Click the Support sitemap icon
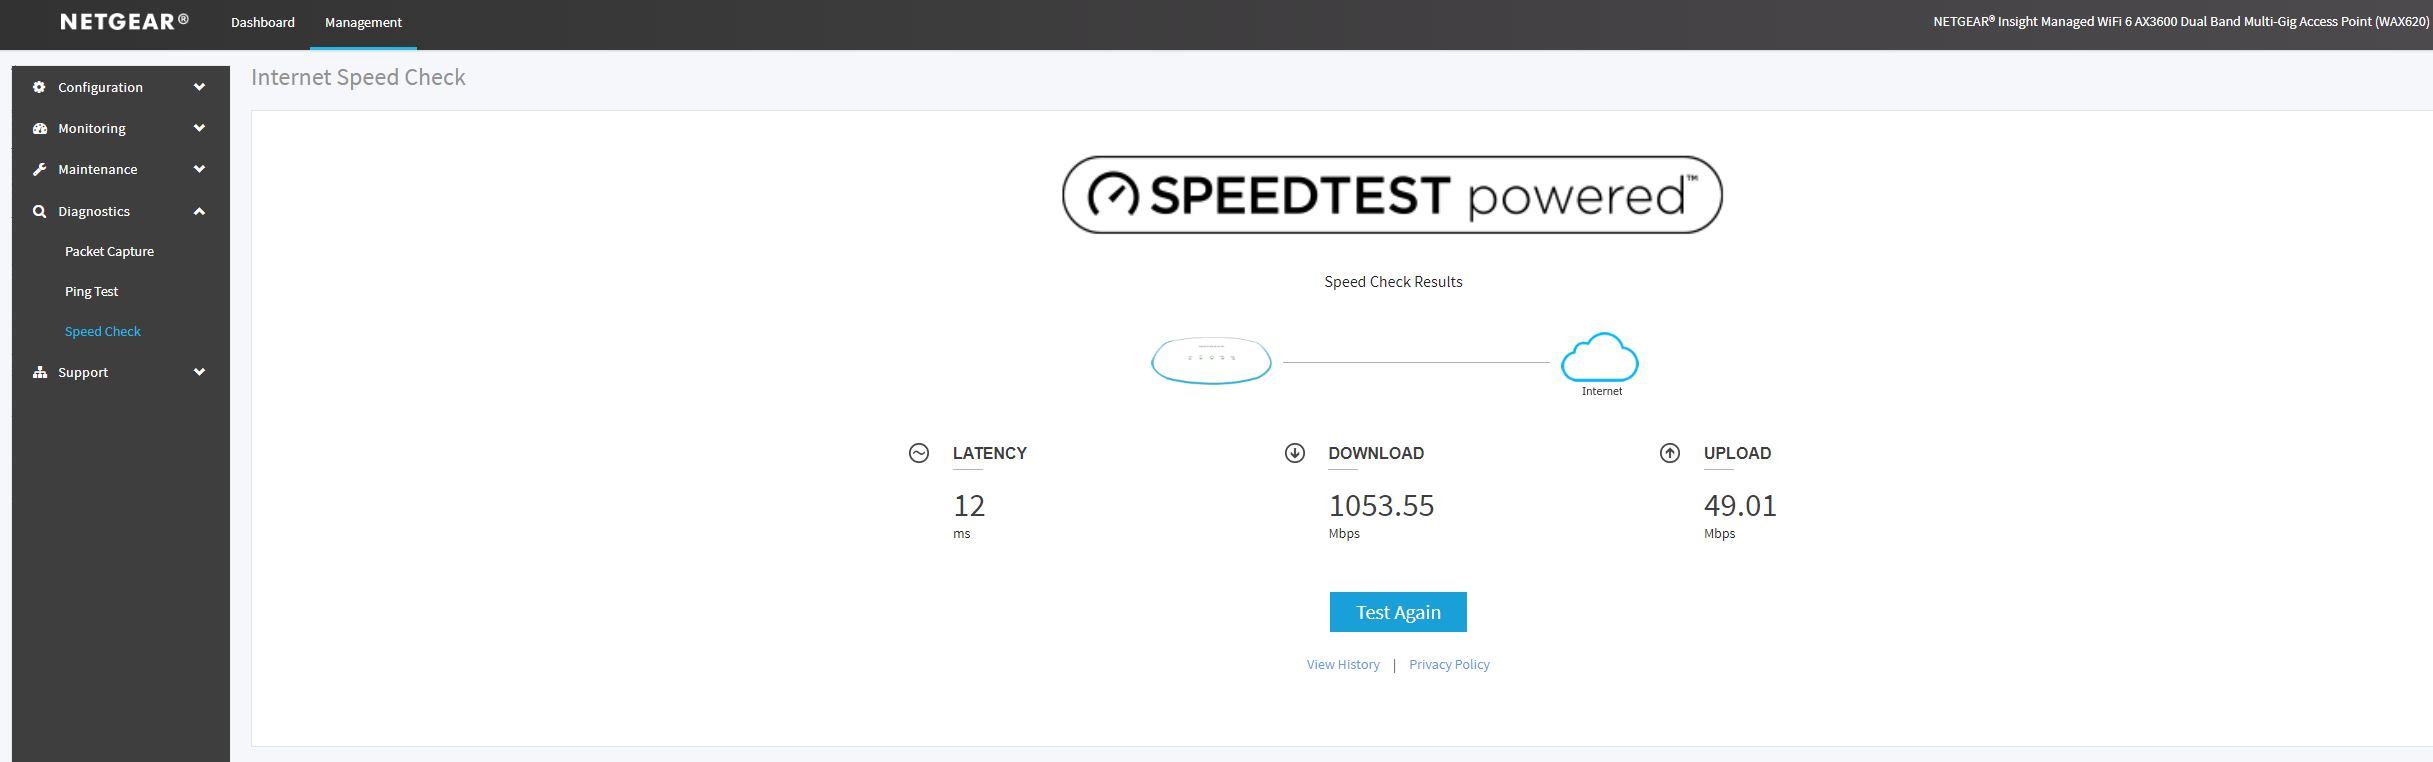 point(40,372)
